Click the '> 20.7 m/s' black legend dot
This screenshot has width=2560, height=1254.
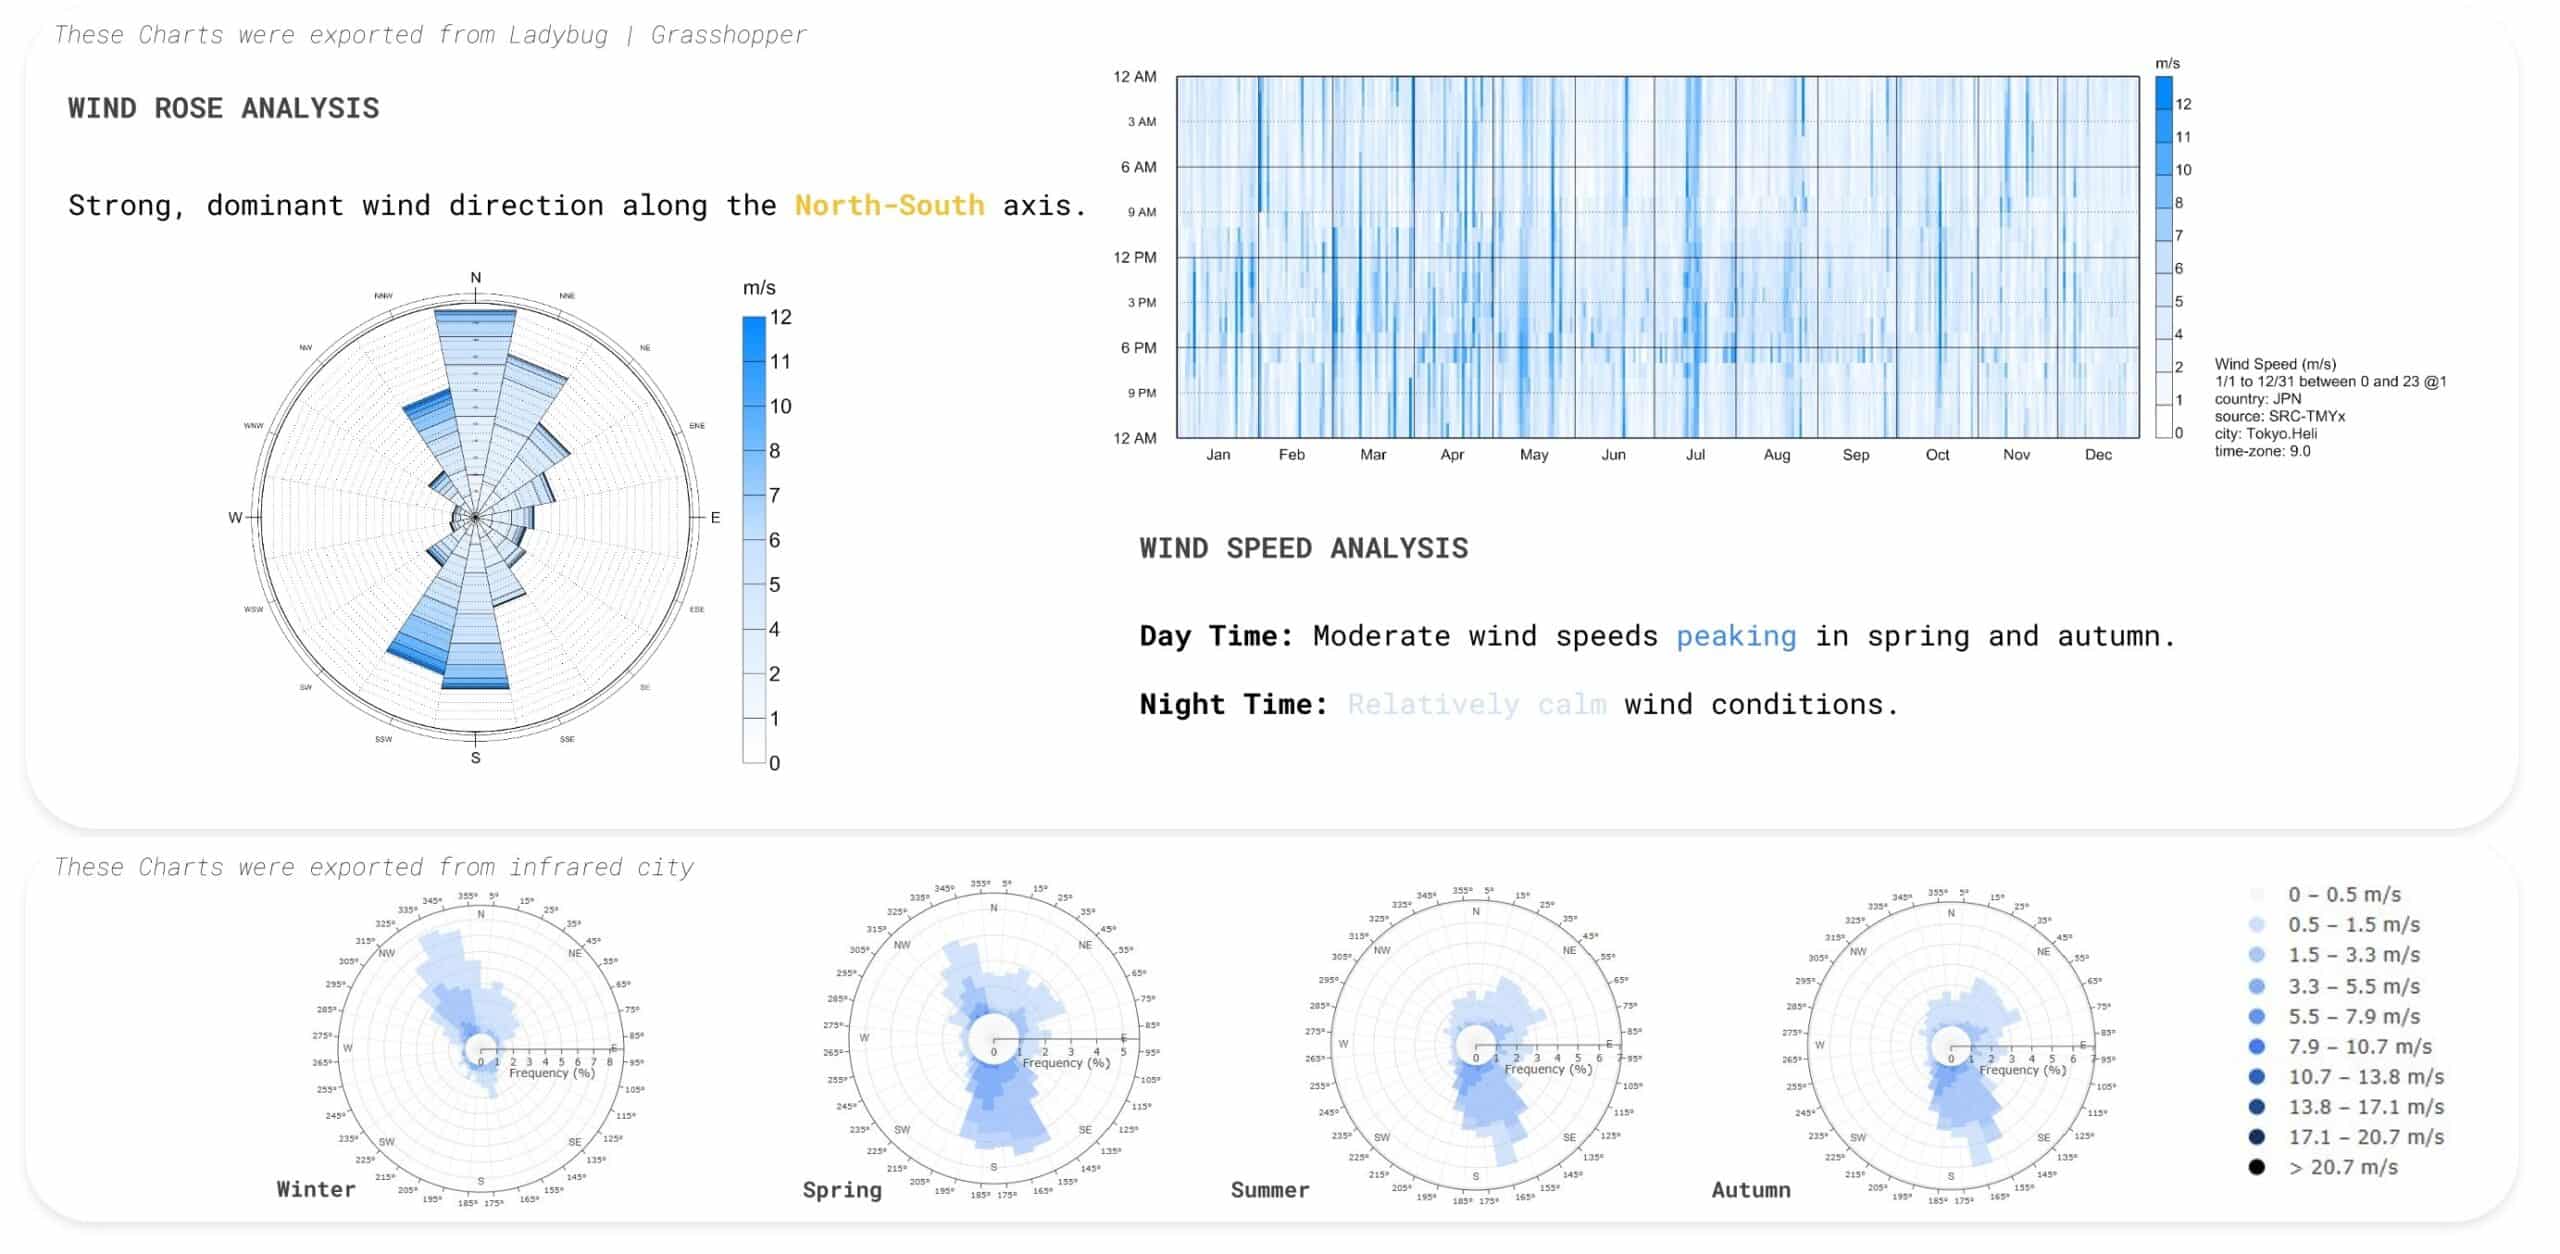point(2257,1167)
